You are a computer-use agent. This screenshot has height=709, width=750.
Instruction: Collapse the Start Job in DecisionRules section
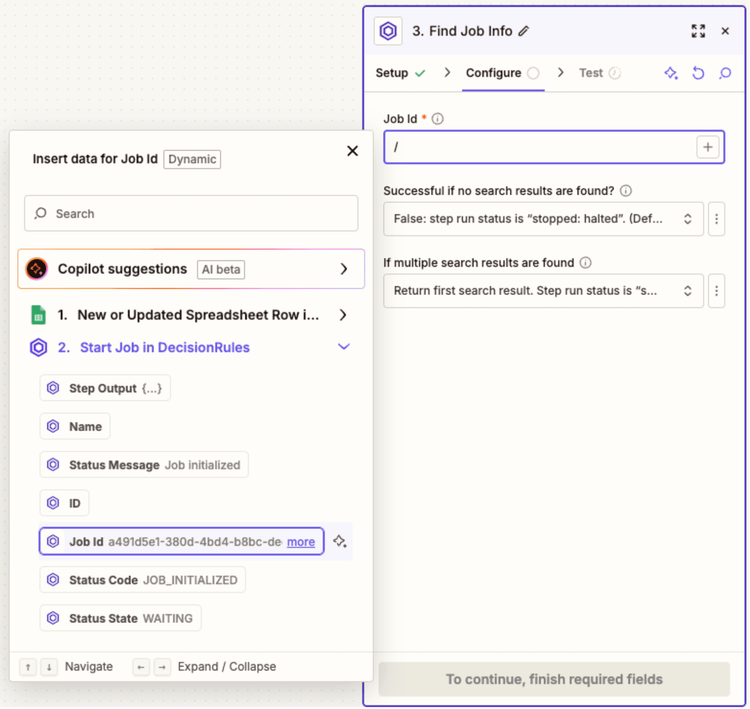(x=343, y=347)
